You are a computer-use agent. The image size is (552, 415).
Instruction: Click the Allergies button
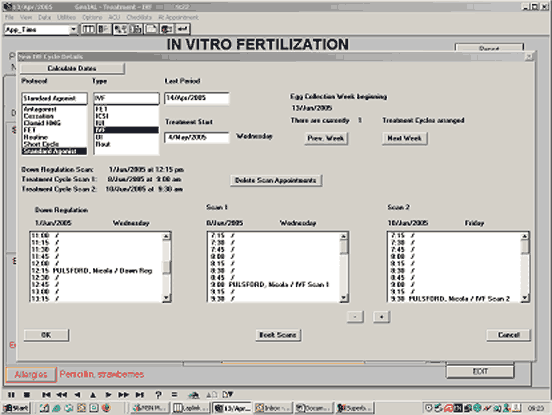tap(31, 375)
